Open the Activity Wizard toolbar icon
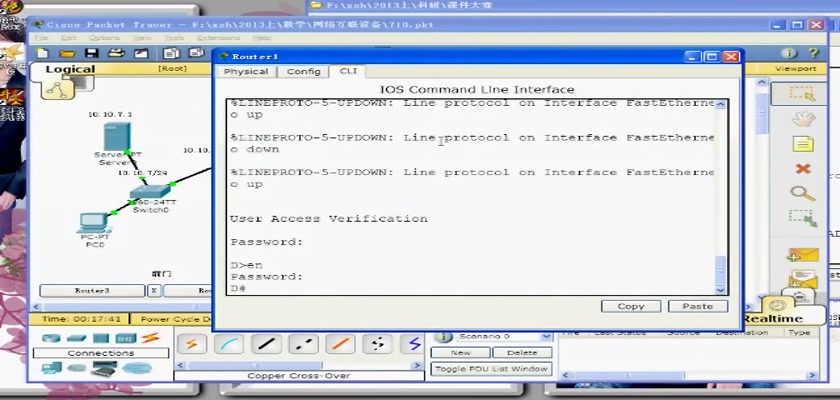 [141, 53]
